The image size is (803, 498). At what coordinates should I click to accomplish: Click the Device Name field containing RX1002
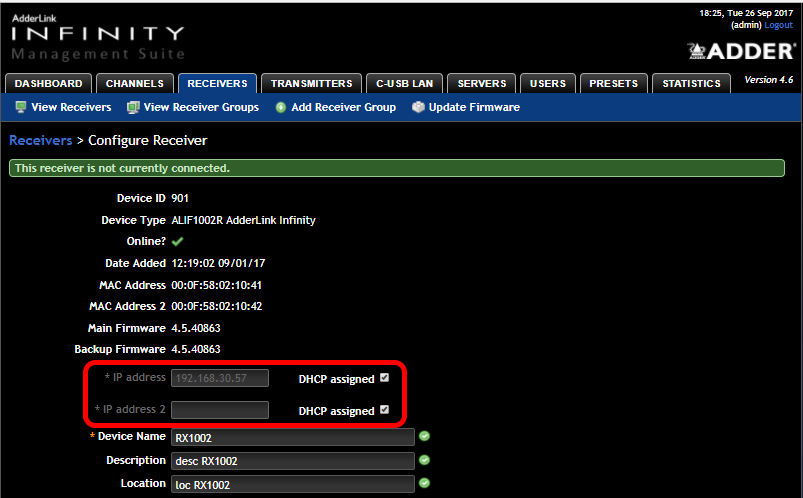[x=292, y=437]
